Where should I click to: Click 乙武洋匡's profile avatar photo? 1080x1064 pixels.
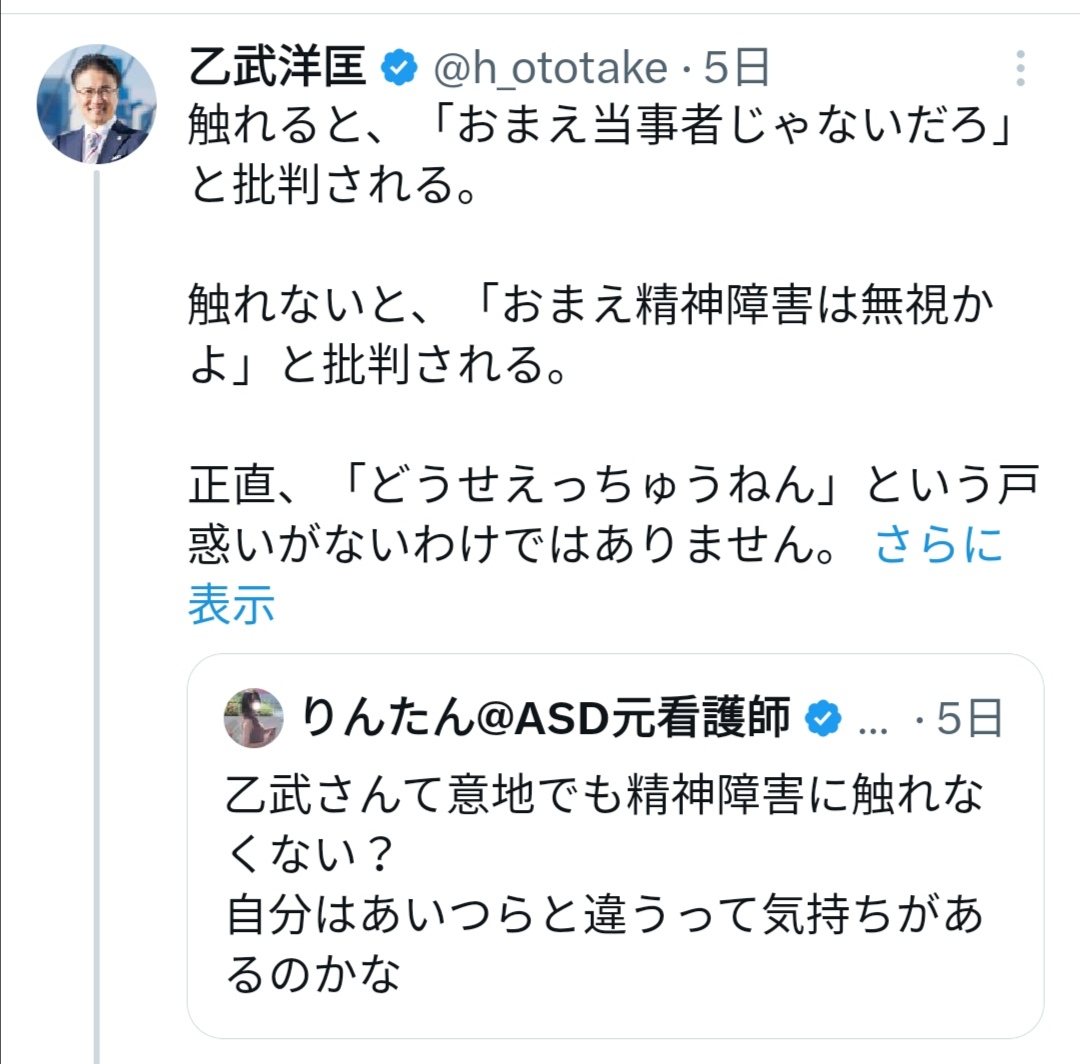coord(96,104)
